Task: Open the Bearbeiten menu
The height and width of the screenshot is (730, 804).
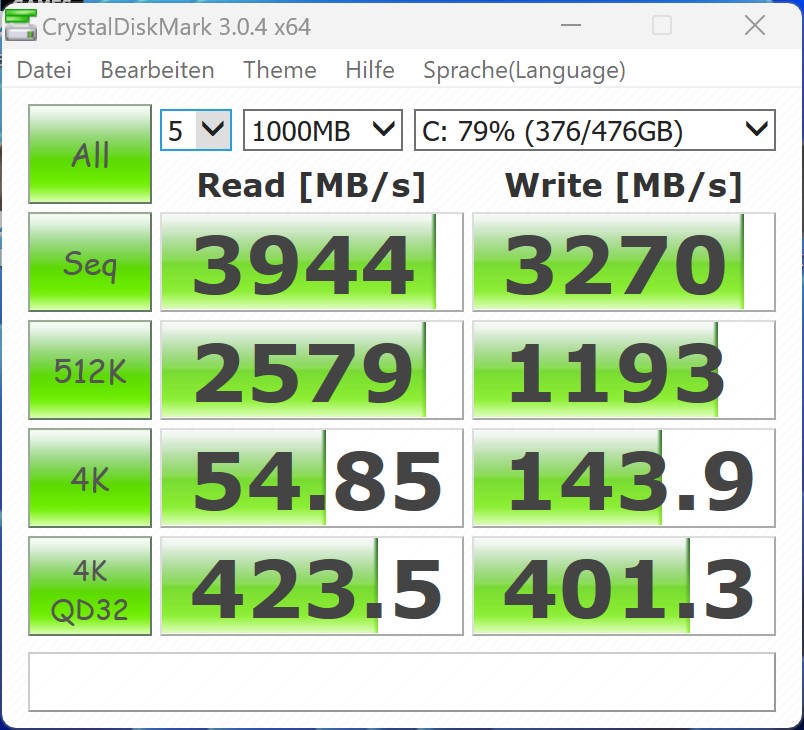Action: click(157, 70)
